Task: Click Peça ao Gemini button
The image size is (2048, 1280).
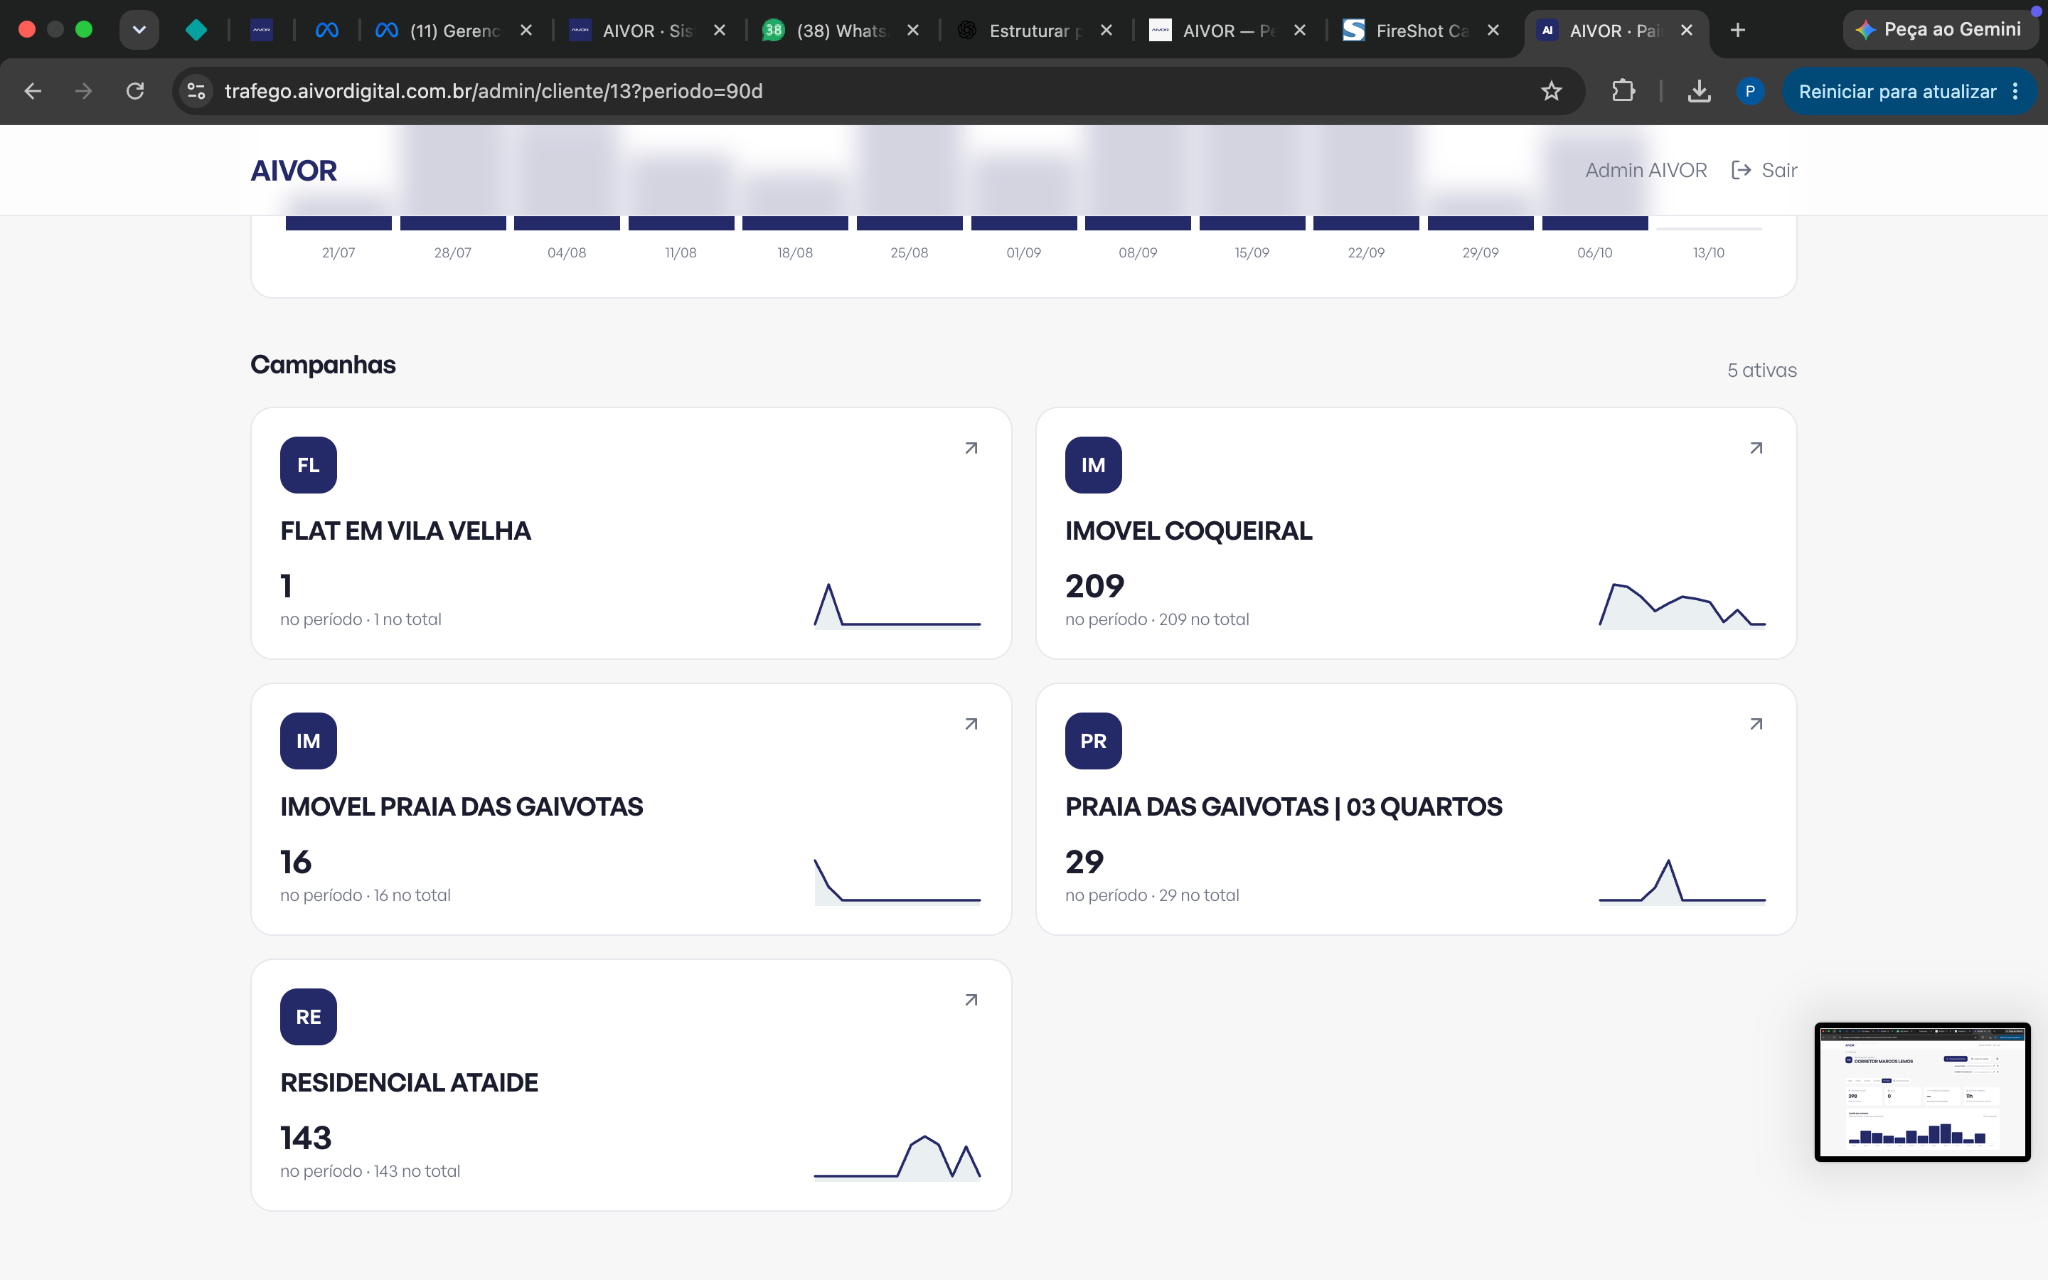Action: point(1938,30)
